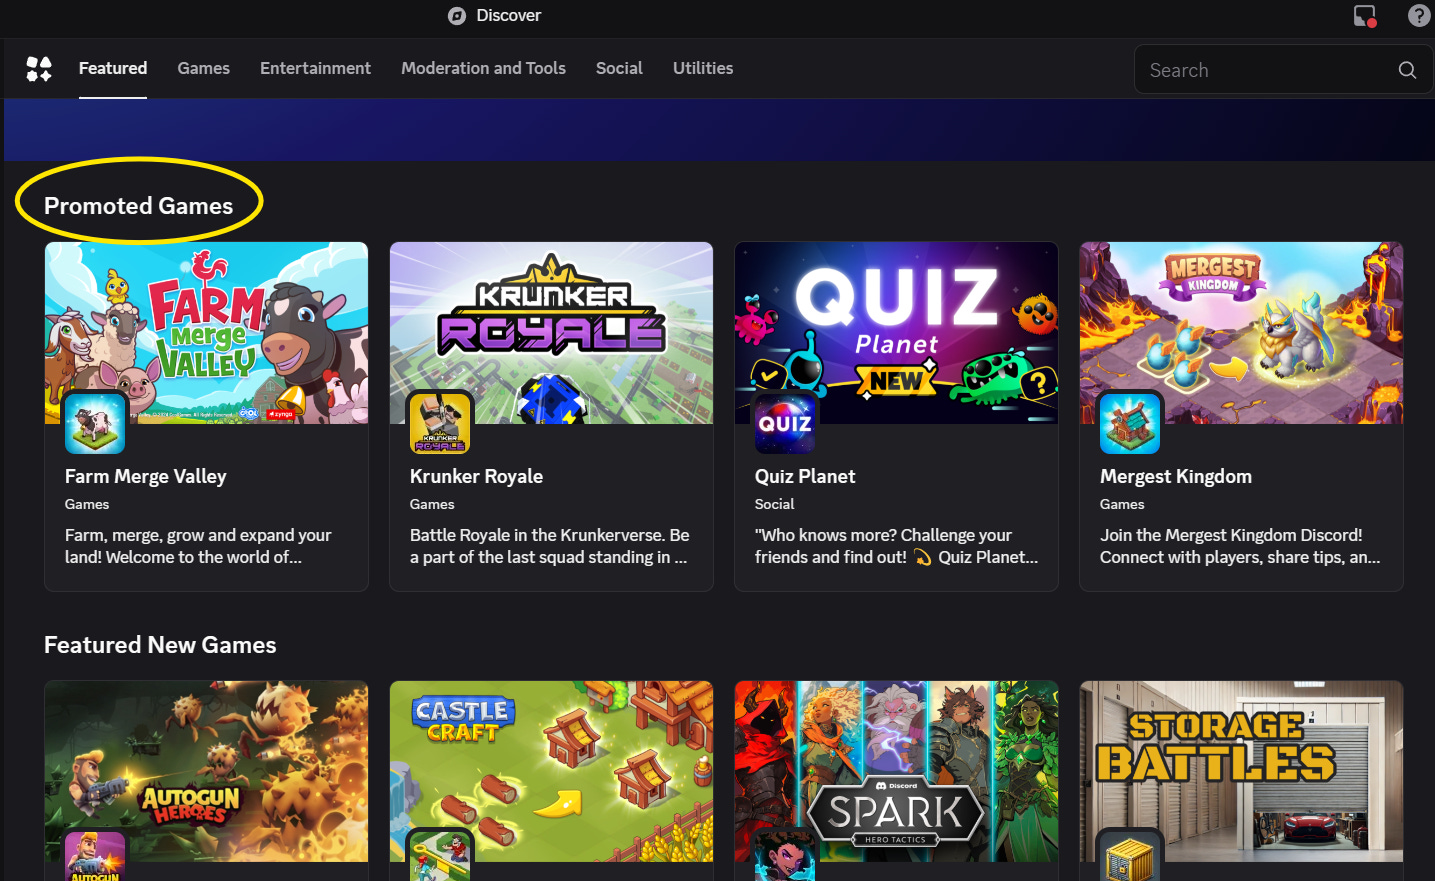The width and height of the screenshot is (1435, 881).
Task: Click the Mergest Kingdom title
Action: pos(1176,477)
